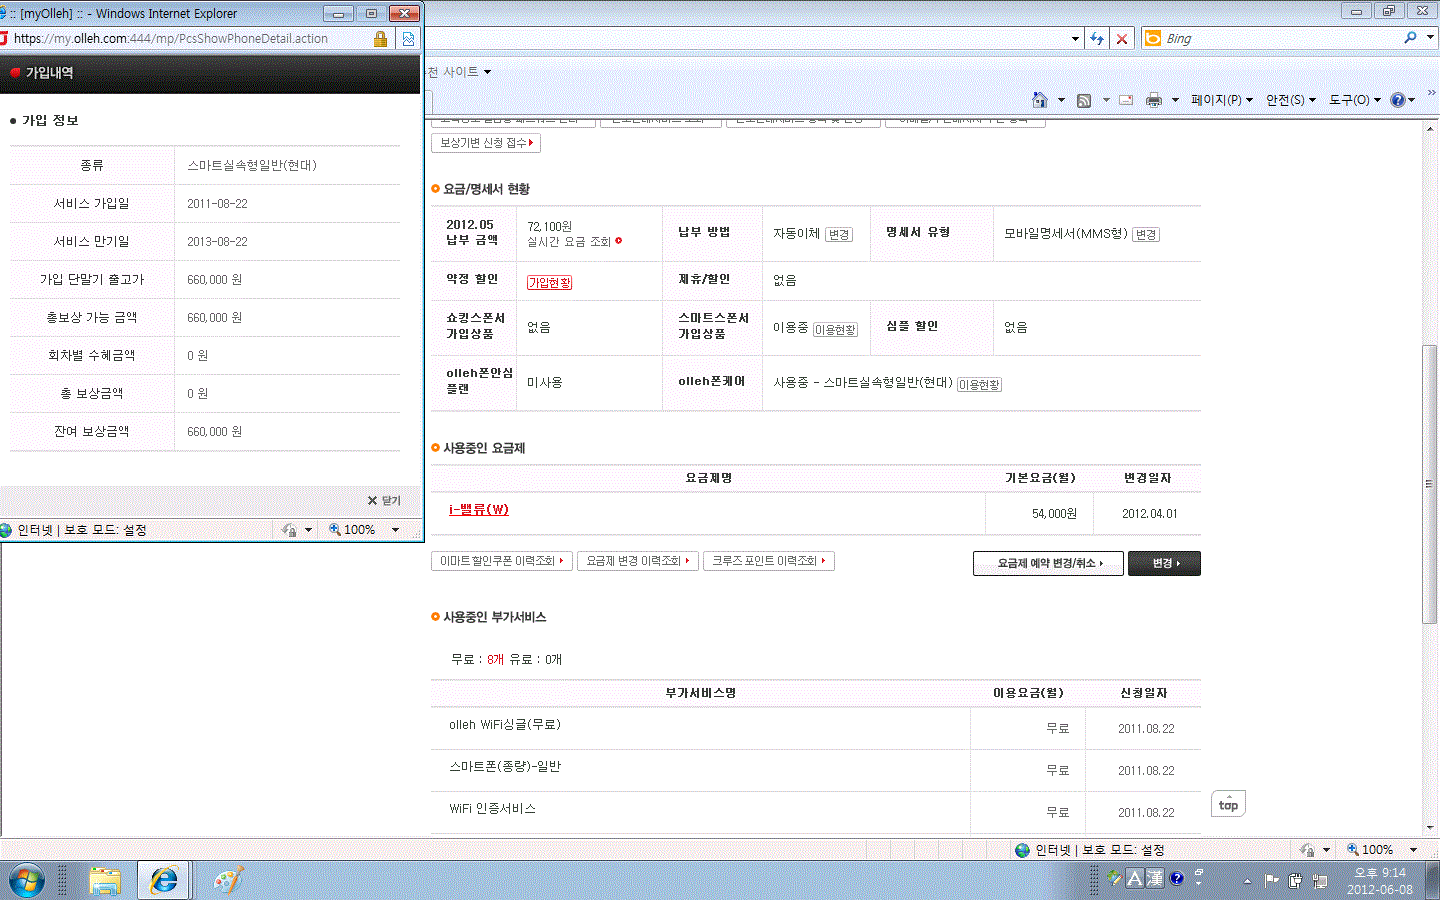Image resolution: width=1440 pixels, height=900 pixels.
Task: Click 변경 button next to 자동이체
Action: (839, 234)
